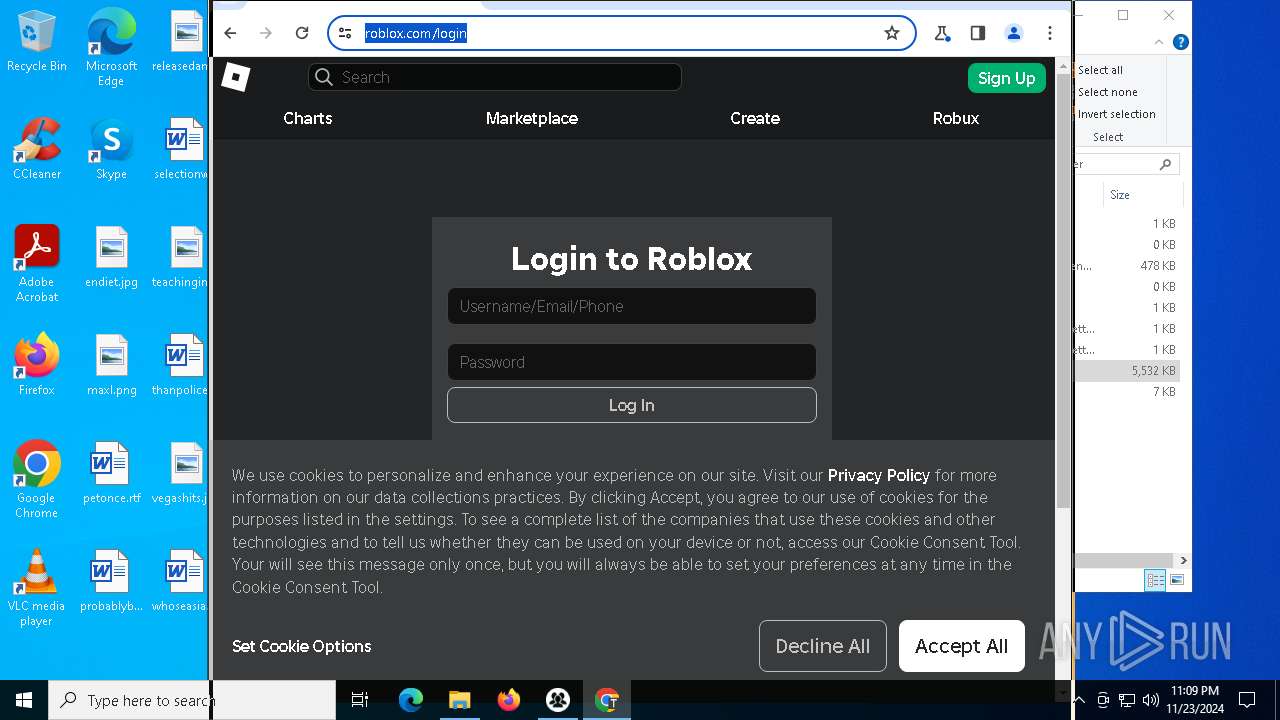1280x720 pixels.
Task: Click Select all in File Explorer ribbon
Action: point(1100,70)
